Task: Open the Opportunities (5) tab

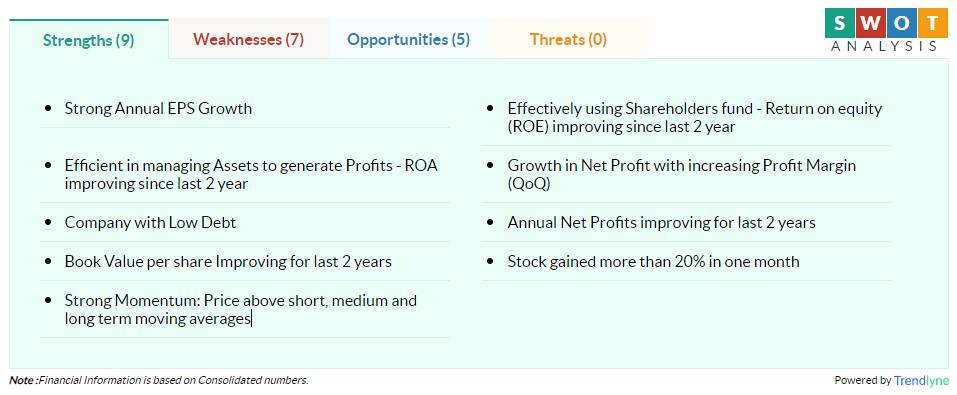Action: [408, 40]
